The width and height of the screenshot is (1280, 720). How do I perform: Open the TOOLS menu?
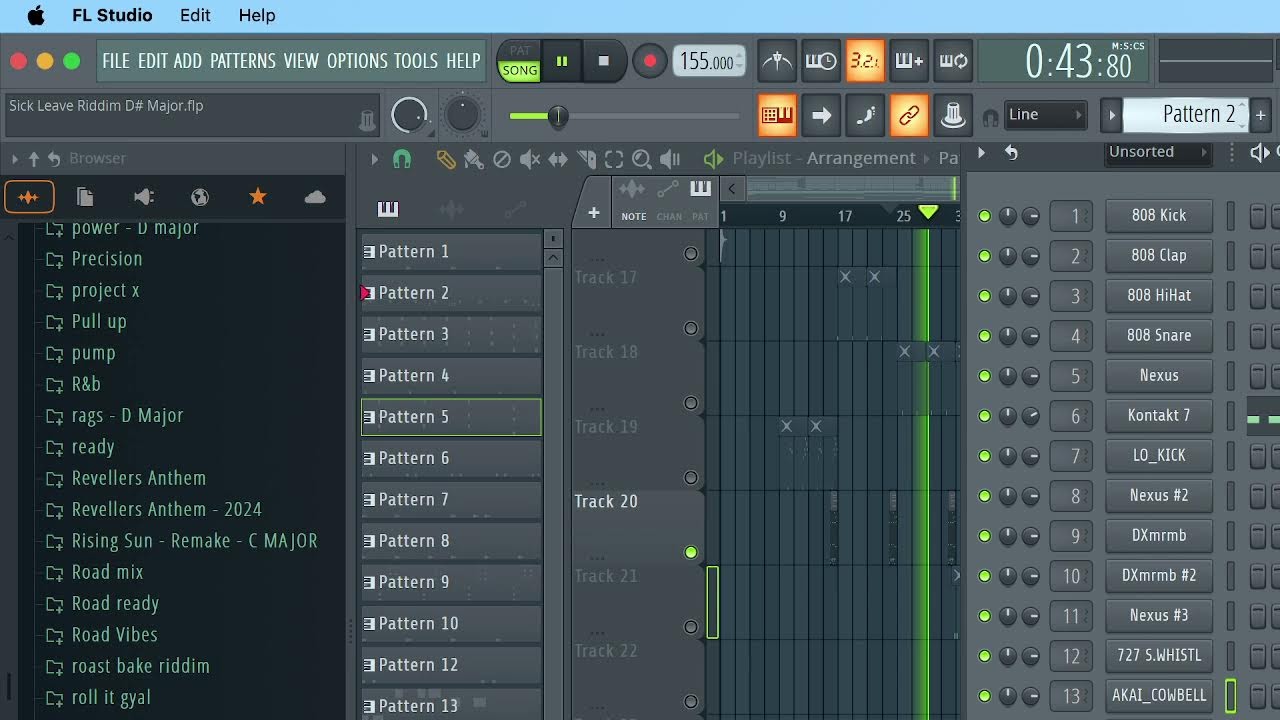coord(416,61)
